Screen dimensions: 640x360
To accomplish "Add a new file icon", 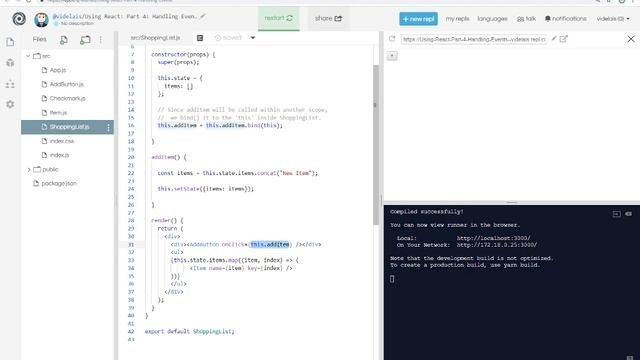I will 64,40.
